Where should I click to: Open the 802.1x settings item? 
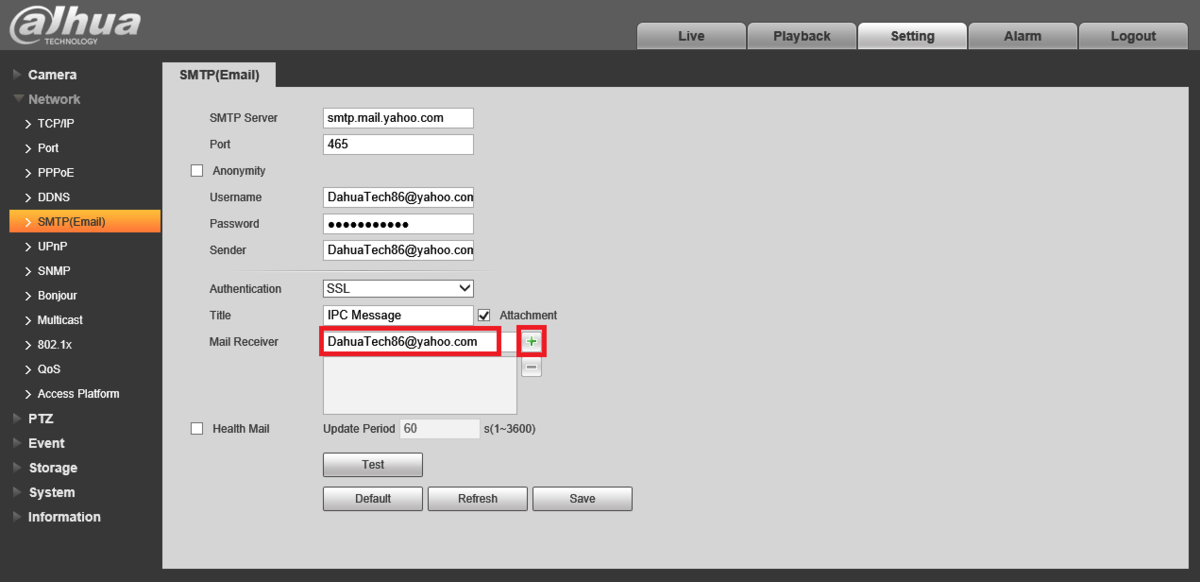click(x=55, y=345)
